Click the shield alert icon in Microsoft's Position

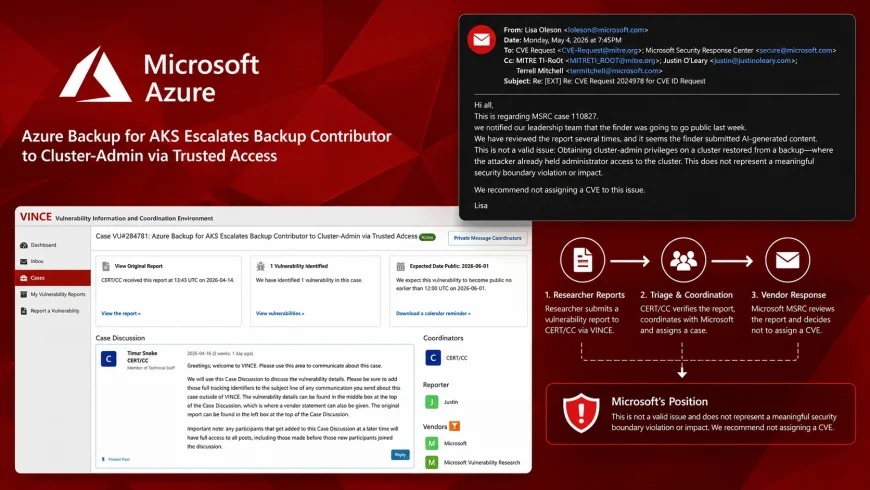(x=581, y=413)
